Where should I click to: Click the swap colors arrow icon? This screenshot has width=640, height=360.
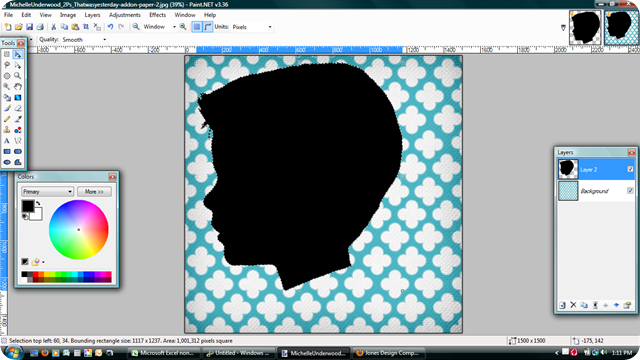38,203
